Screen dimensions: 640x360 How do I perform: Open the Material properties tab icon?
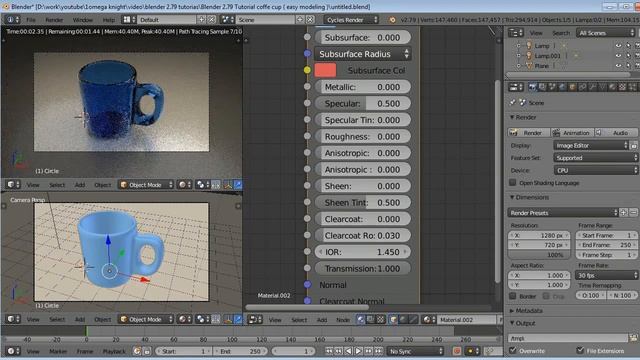pos(612,87)
